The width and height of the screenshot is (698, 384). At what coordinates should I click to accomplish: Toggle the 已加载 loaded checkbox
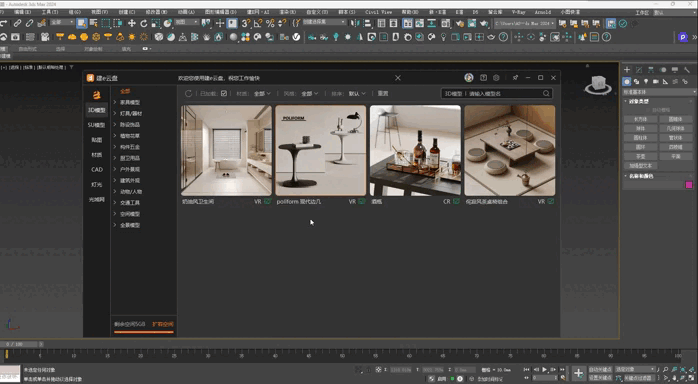(x=224, y=93)
